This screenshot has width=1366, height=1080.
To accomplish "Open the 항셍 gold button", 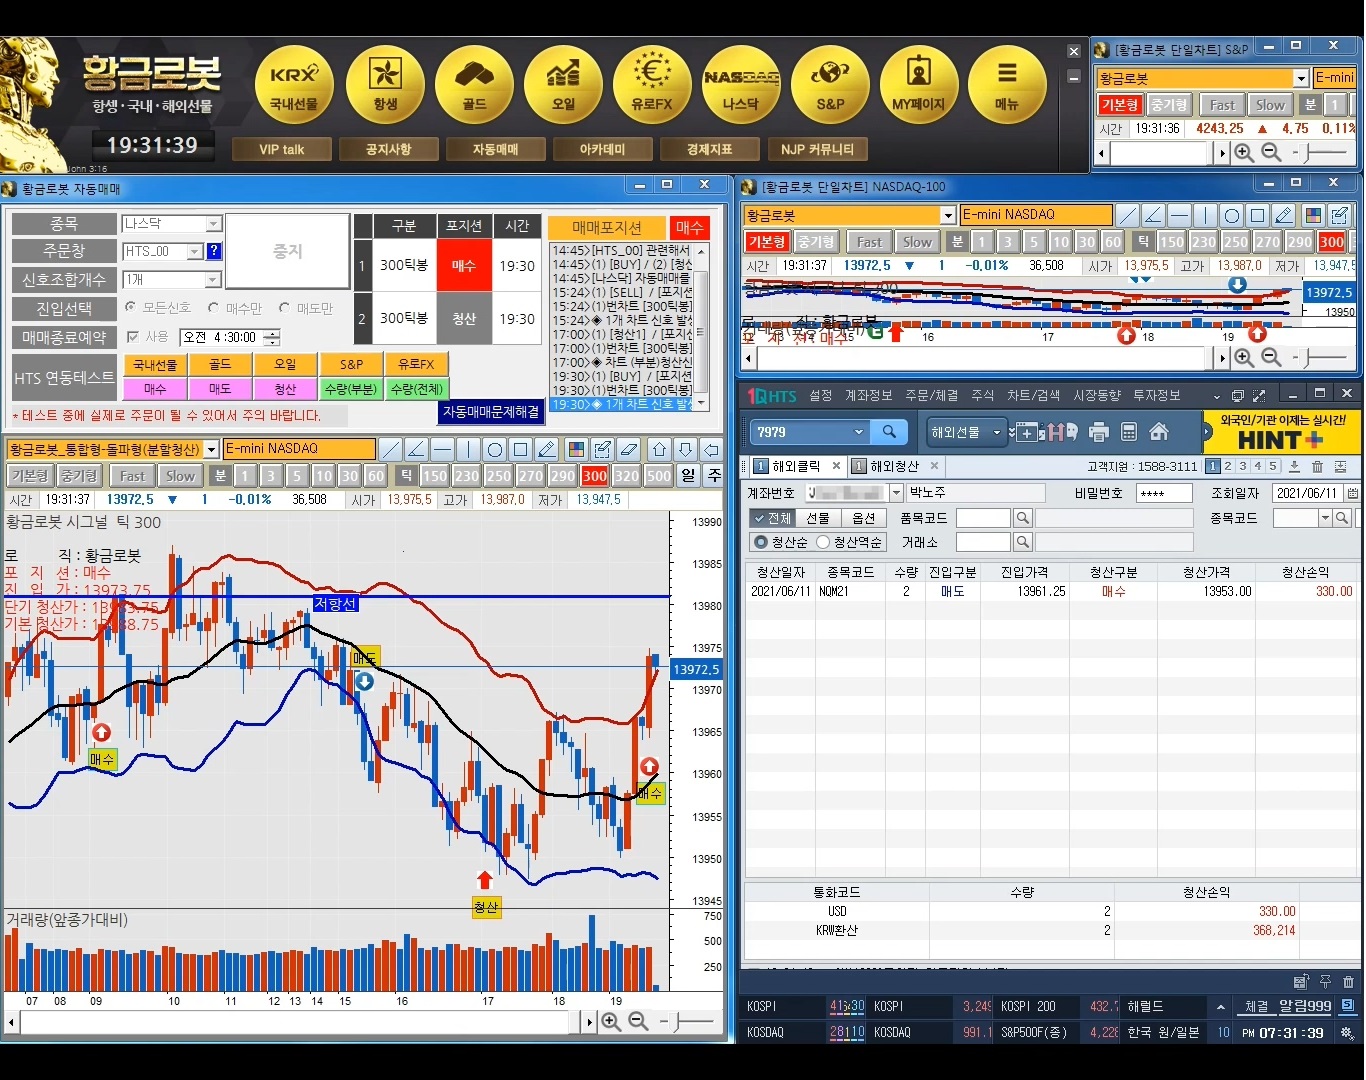I will [x=384, y=85].
